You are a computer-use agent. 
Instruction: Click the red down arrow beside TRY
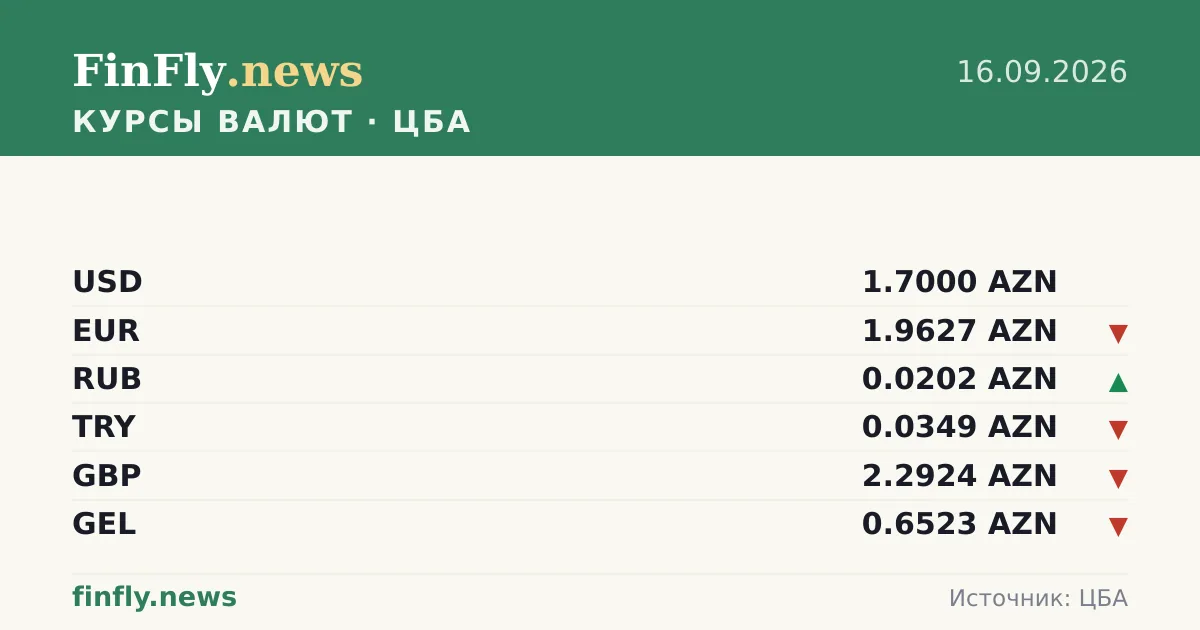point(1118,430)
